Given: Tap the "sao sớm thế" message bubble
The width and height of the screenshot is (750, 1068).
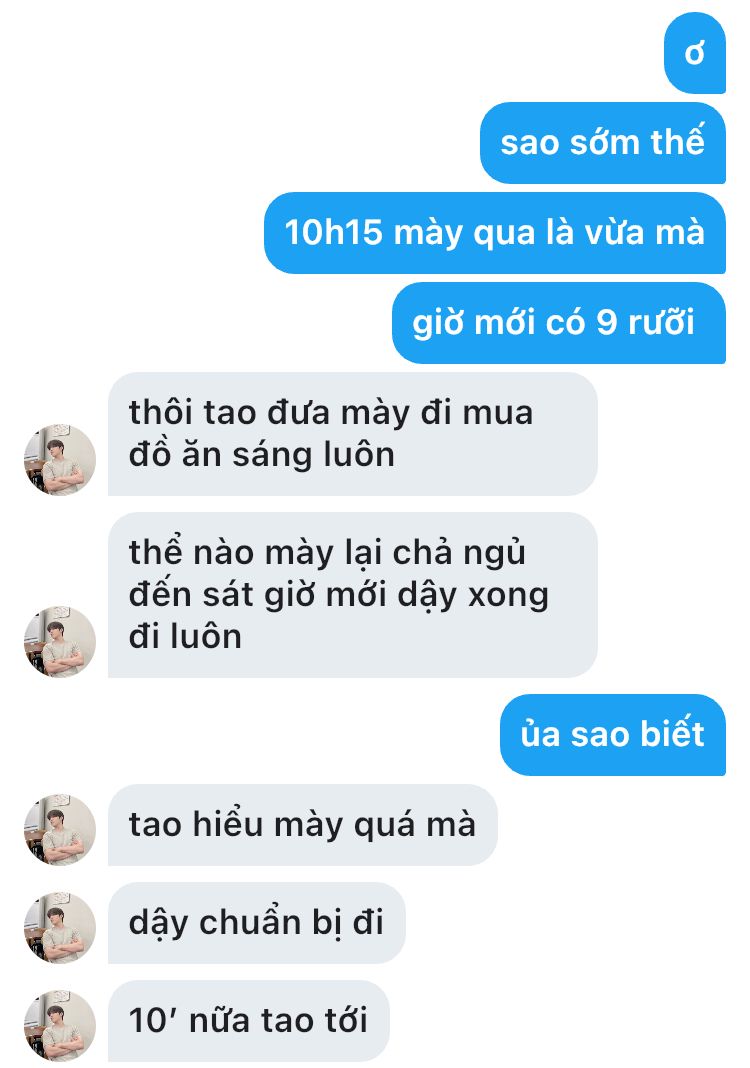Looking at the screenshot, I should [603, 143].
